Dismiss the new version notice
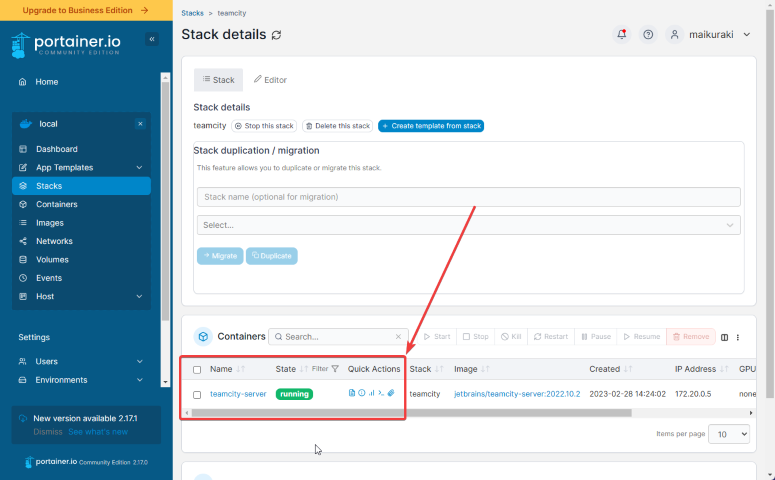 48,432
